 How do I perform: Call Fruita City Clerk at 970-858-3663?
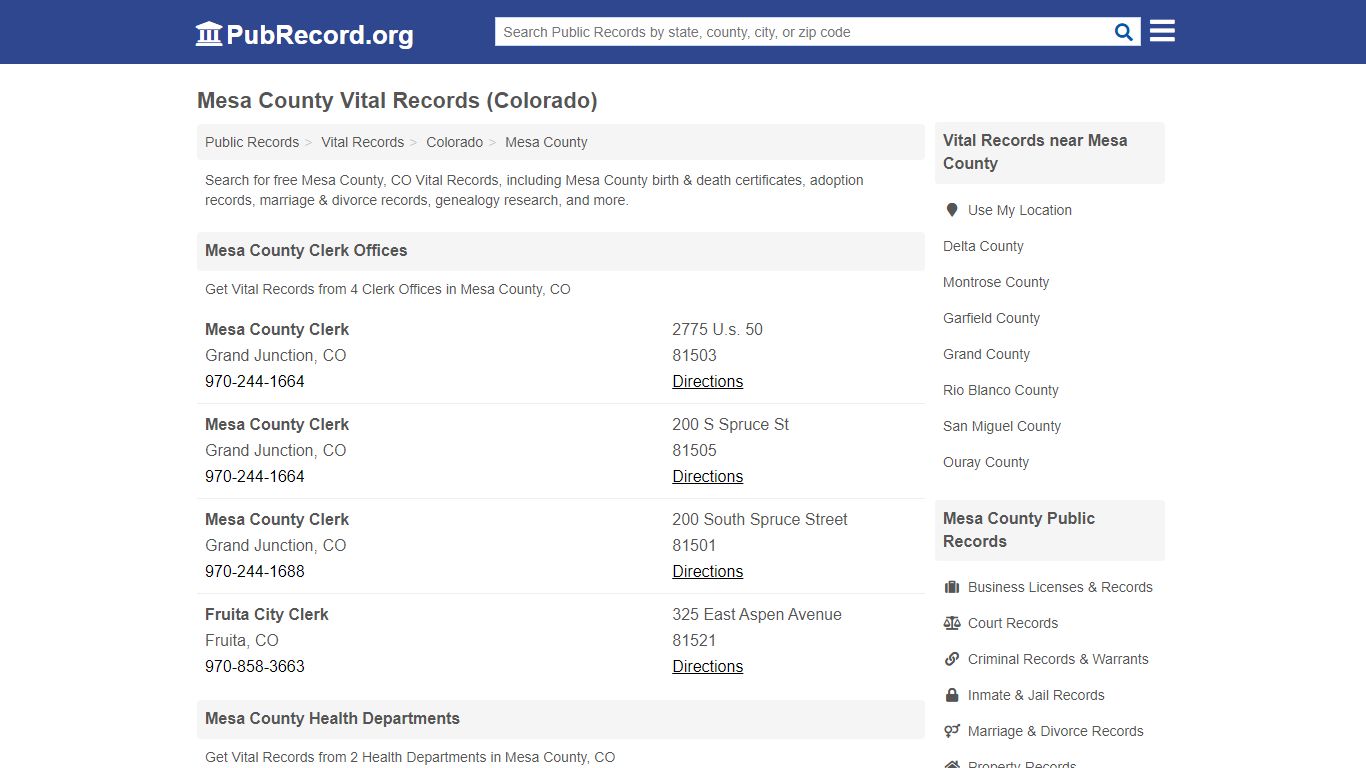click(x=255, y=666)
